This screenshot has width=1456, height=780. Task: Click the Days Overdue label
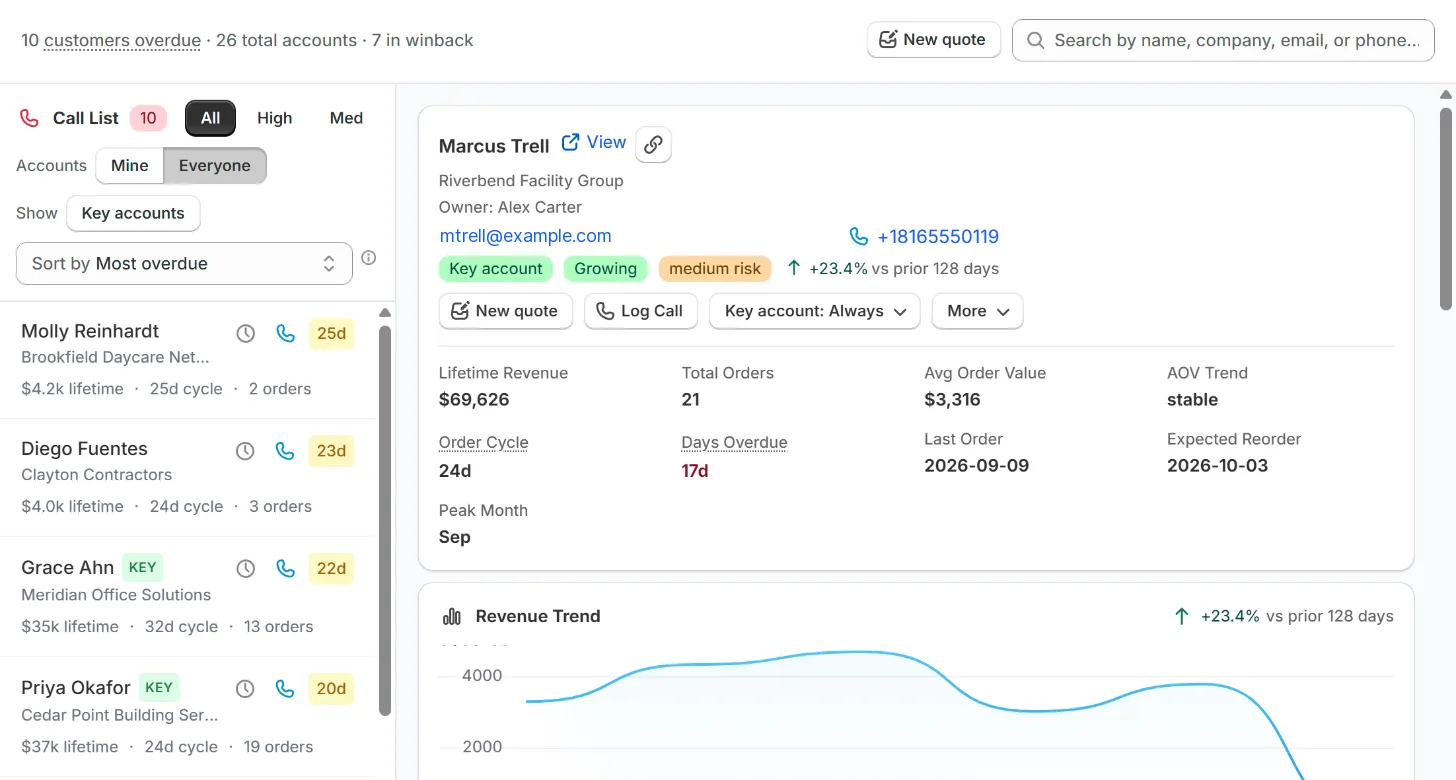click(734, 442)
